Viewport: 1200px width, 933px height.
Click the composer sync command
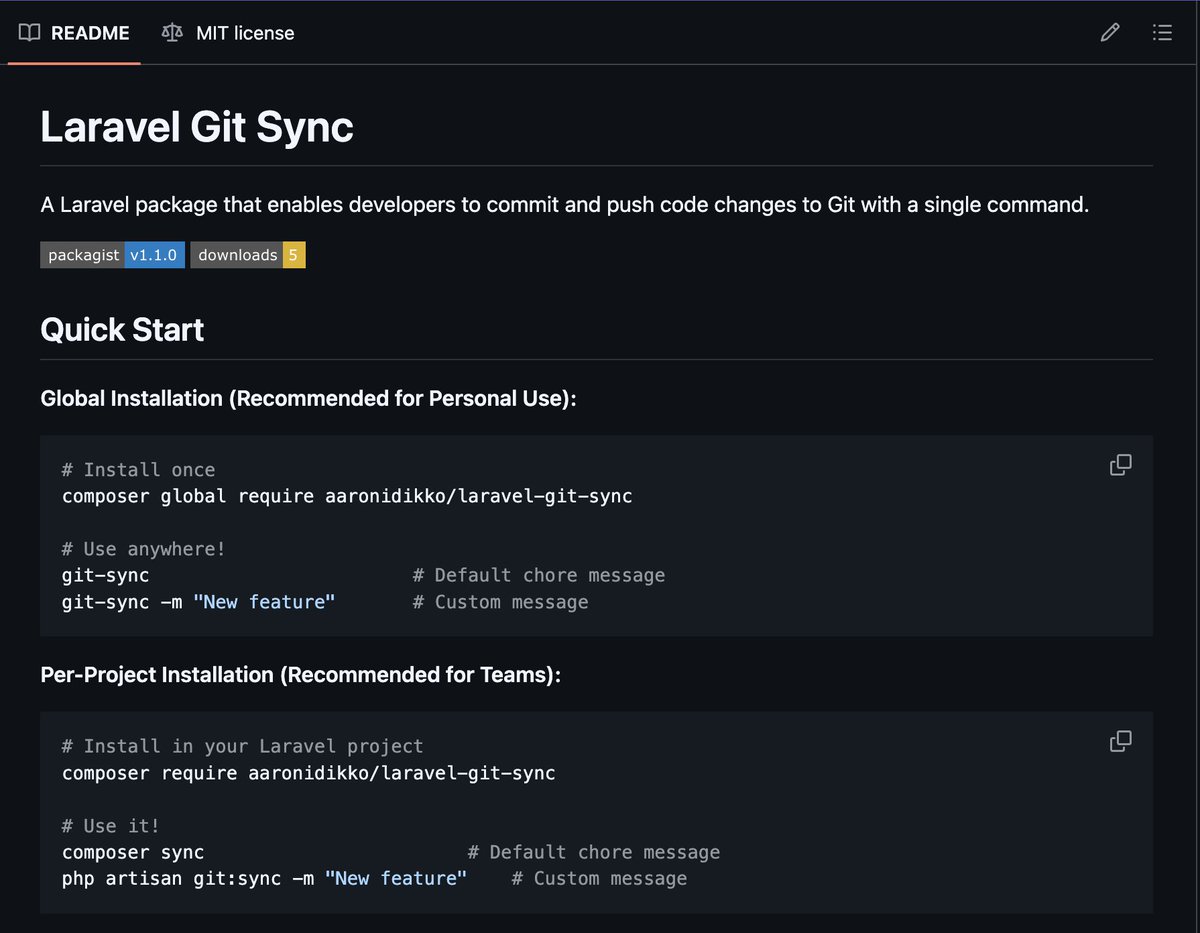(133, 853)
